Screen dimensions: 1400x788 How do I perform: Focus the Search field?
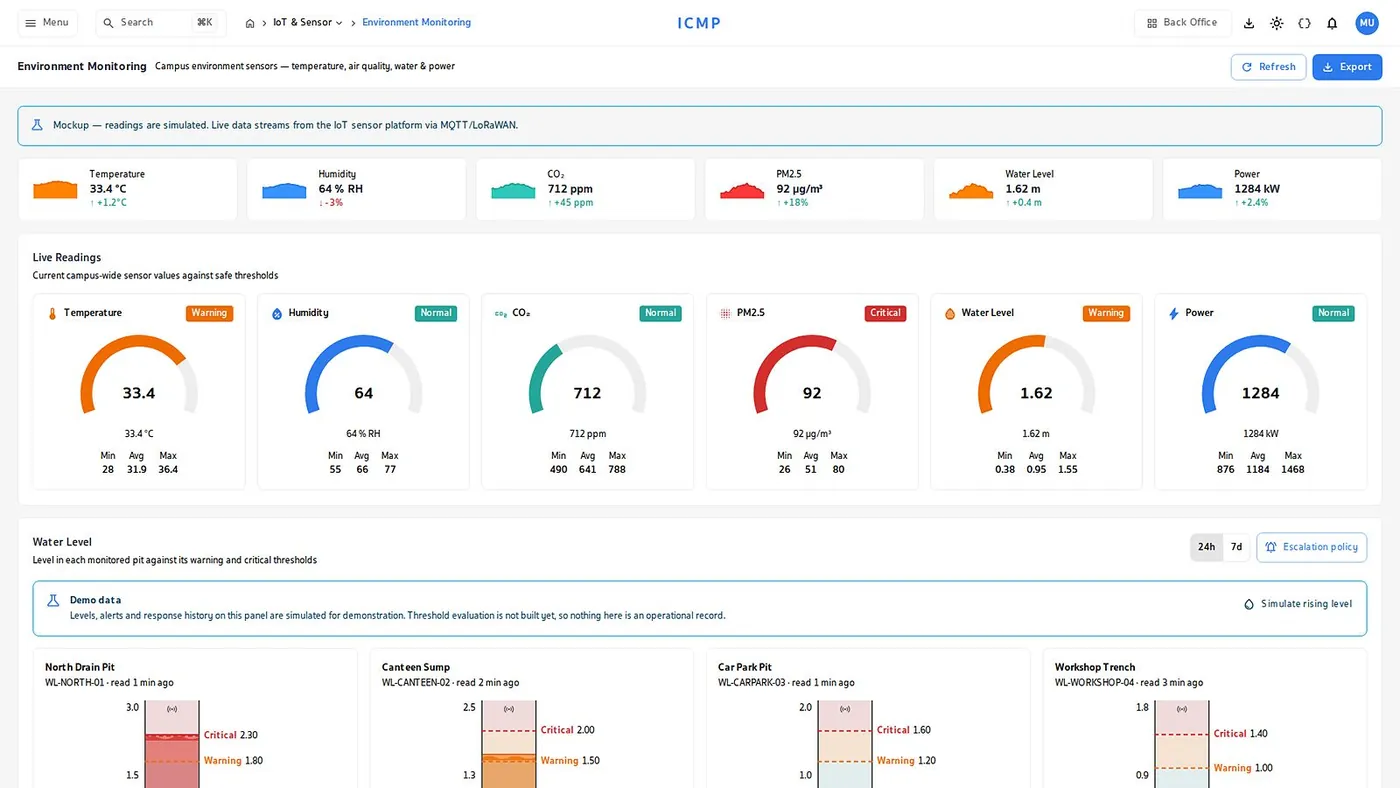point(161,23)
